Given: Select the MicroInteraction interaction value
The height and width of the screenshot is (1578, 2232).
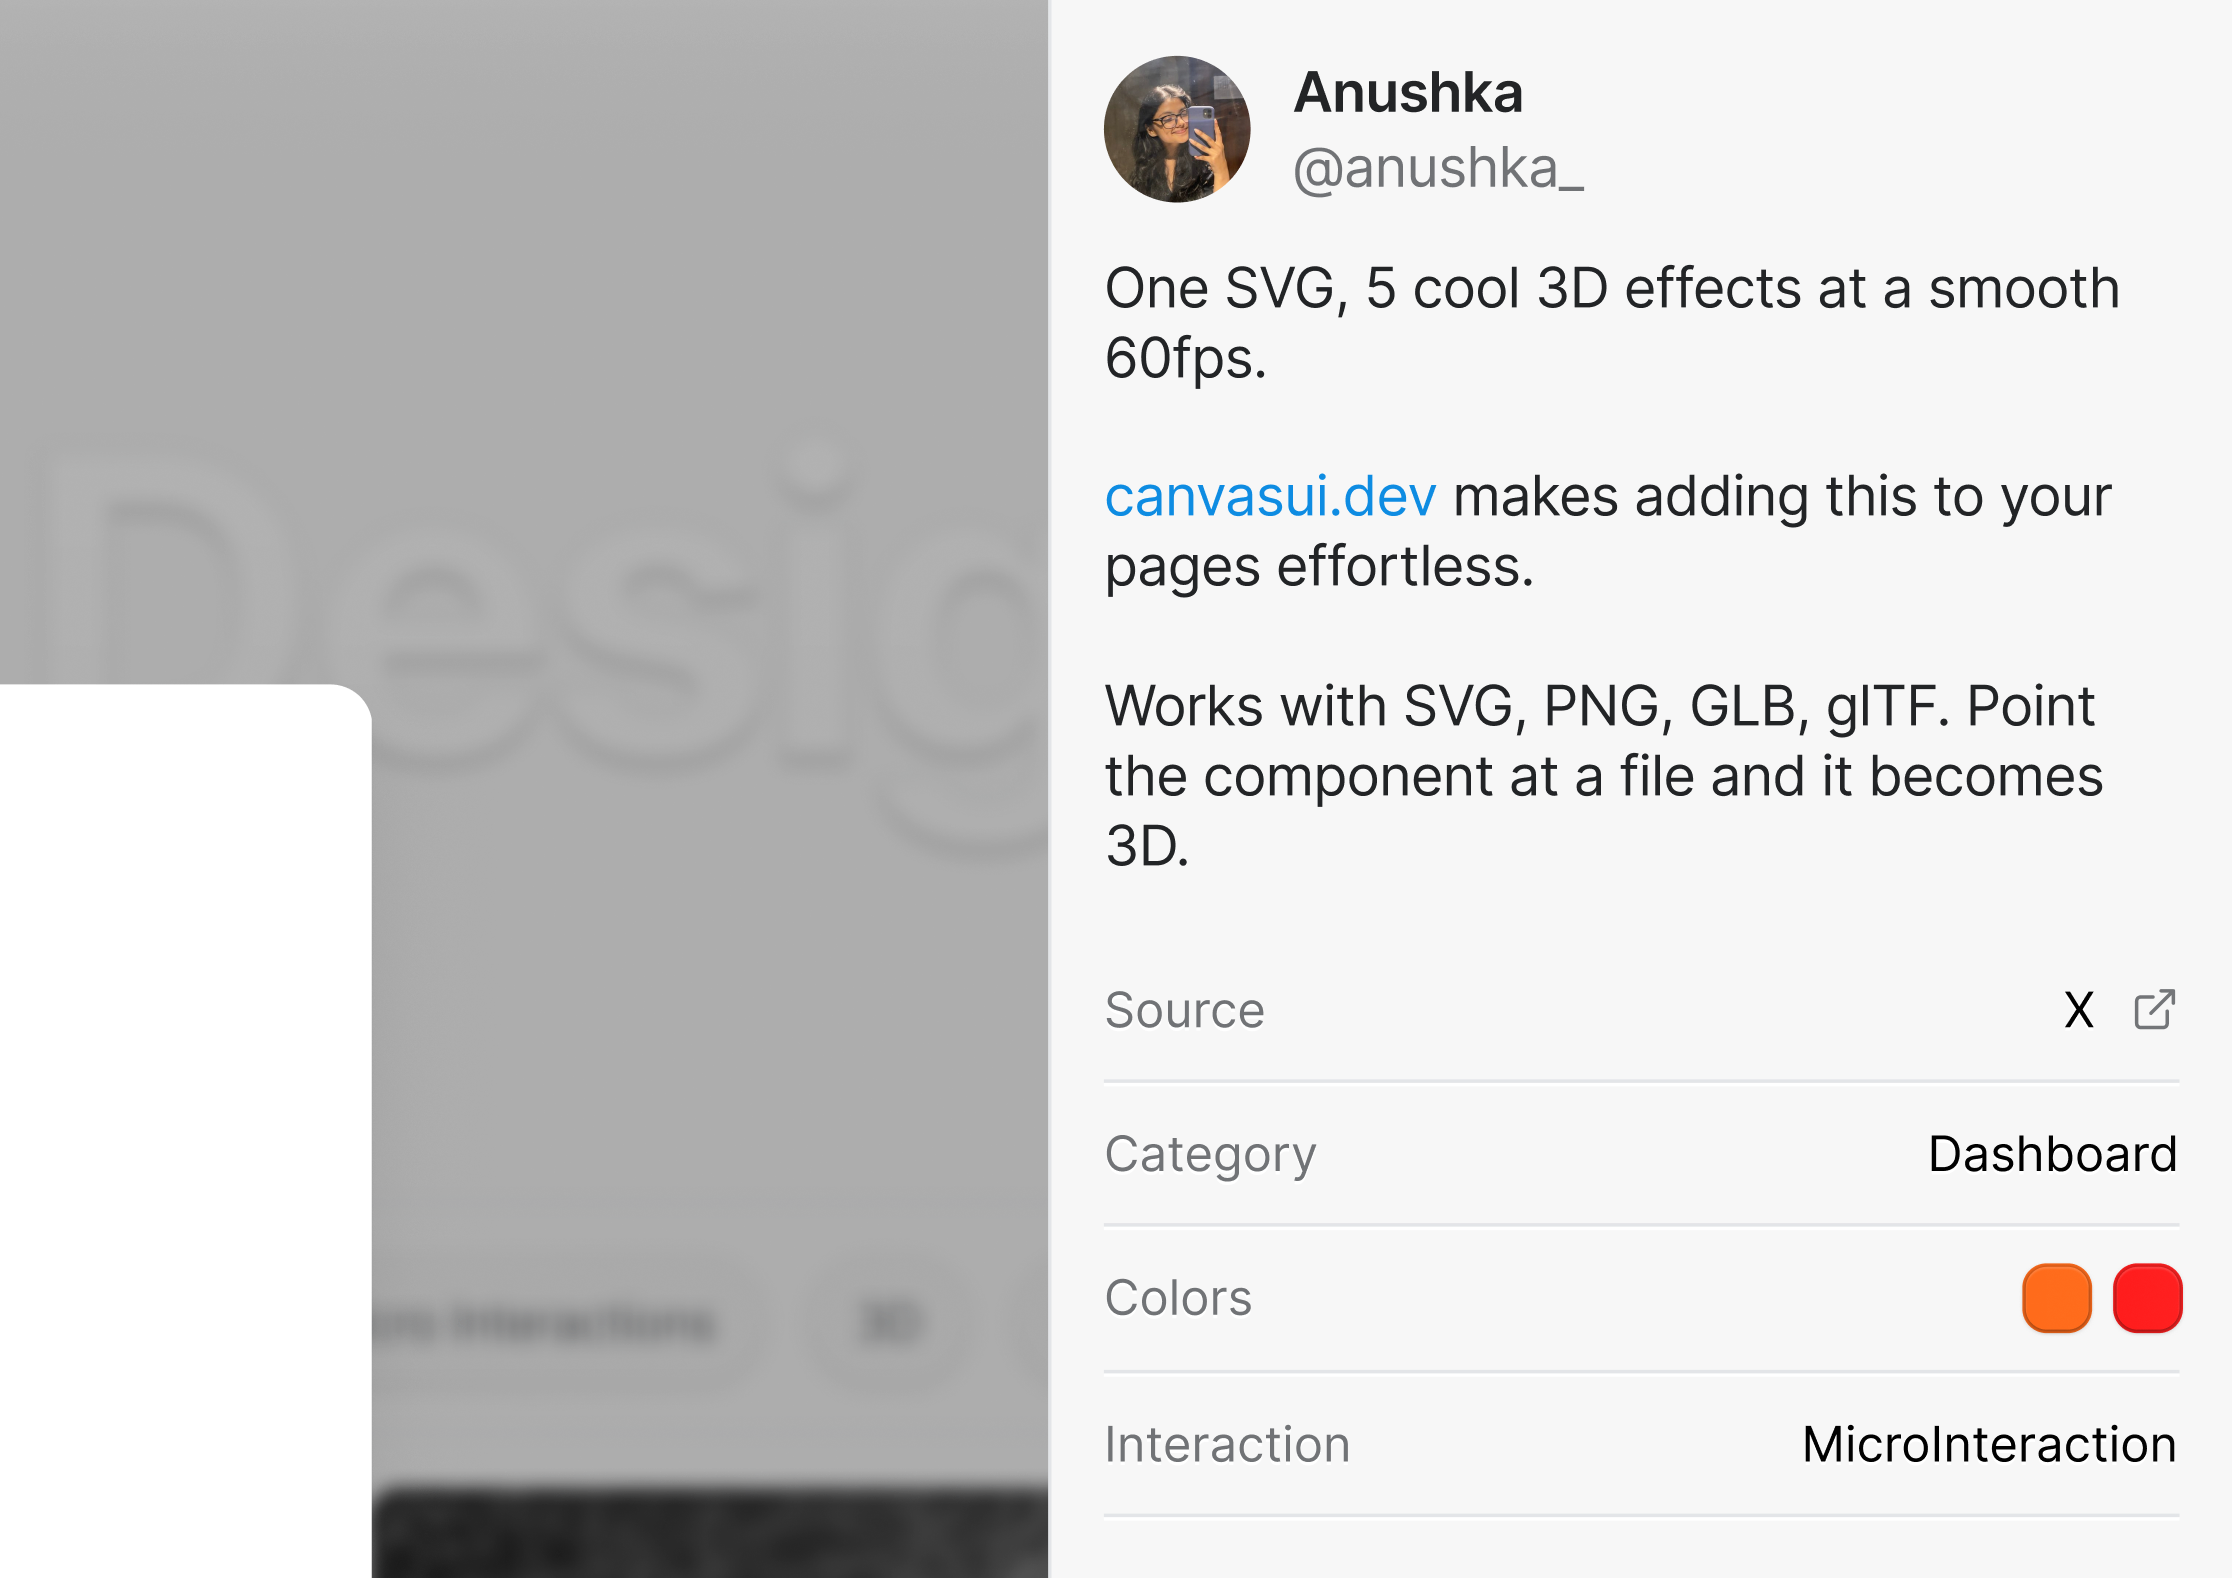Looking at the screenshot, I should pos(1989,1444).
